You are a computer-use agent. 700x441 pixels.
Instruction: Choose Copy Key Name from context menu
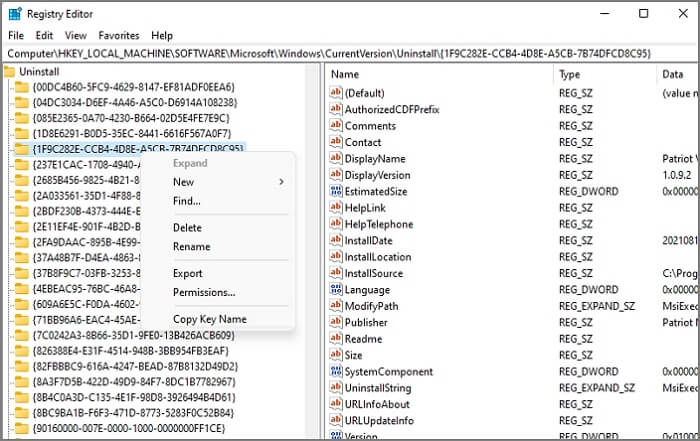point(209,319)
